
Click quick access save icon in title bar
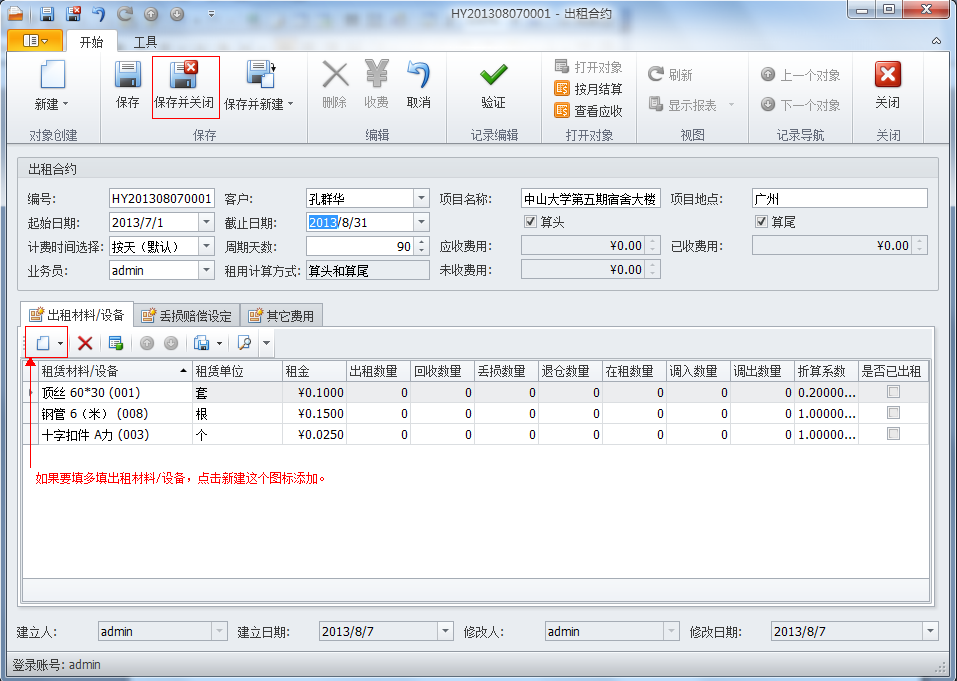47,13
